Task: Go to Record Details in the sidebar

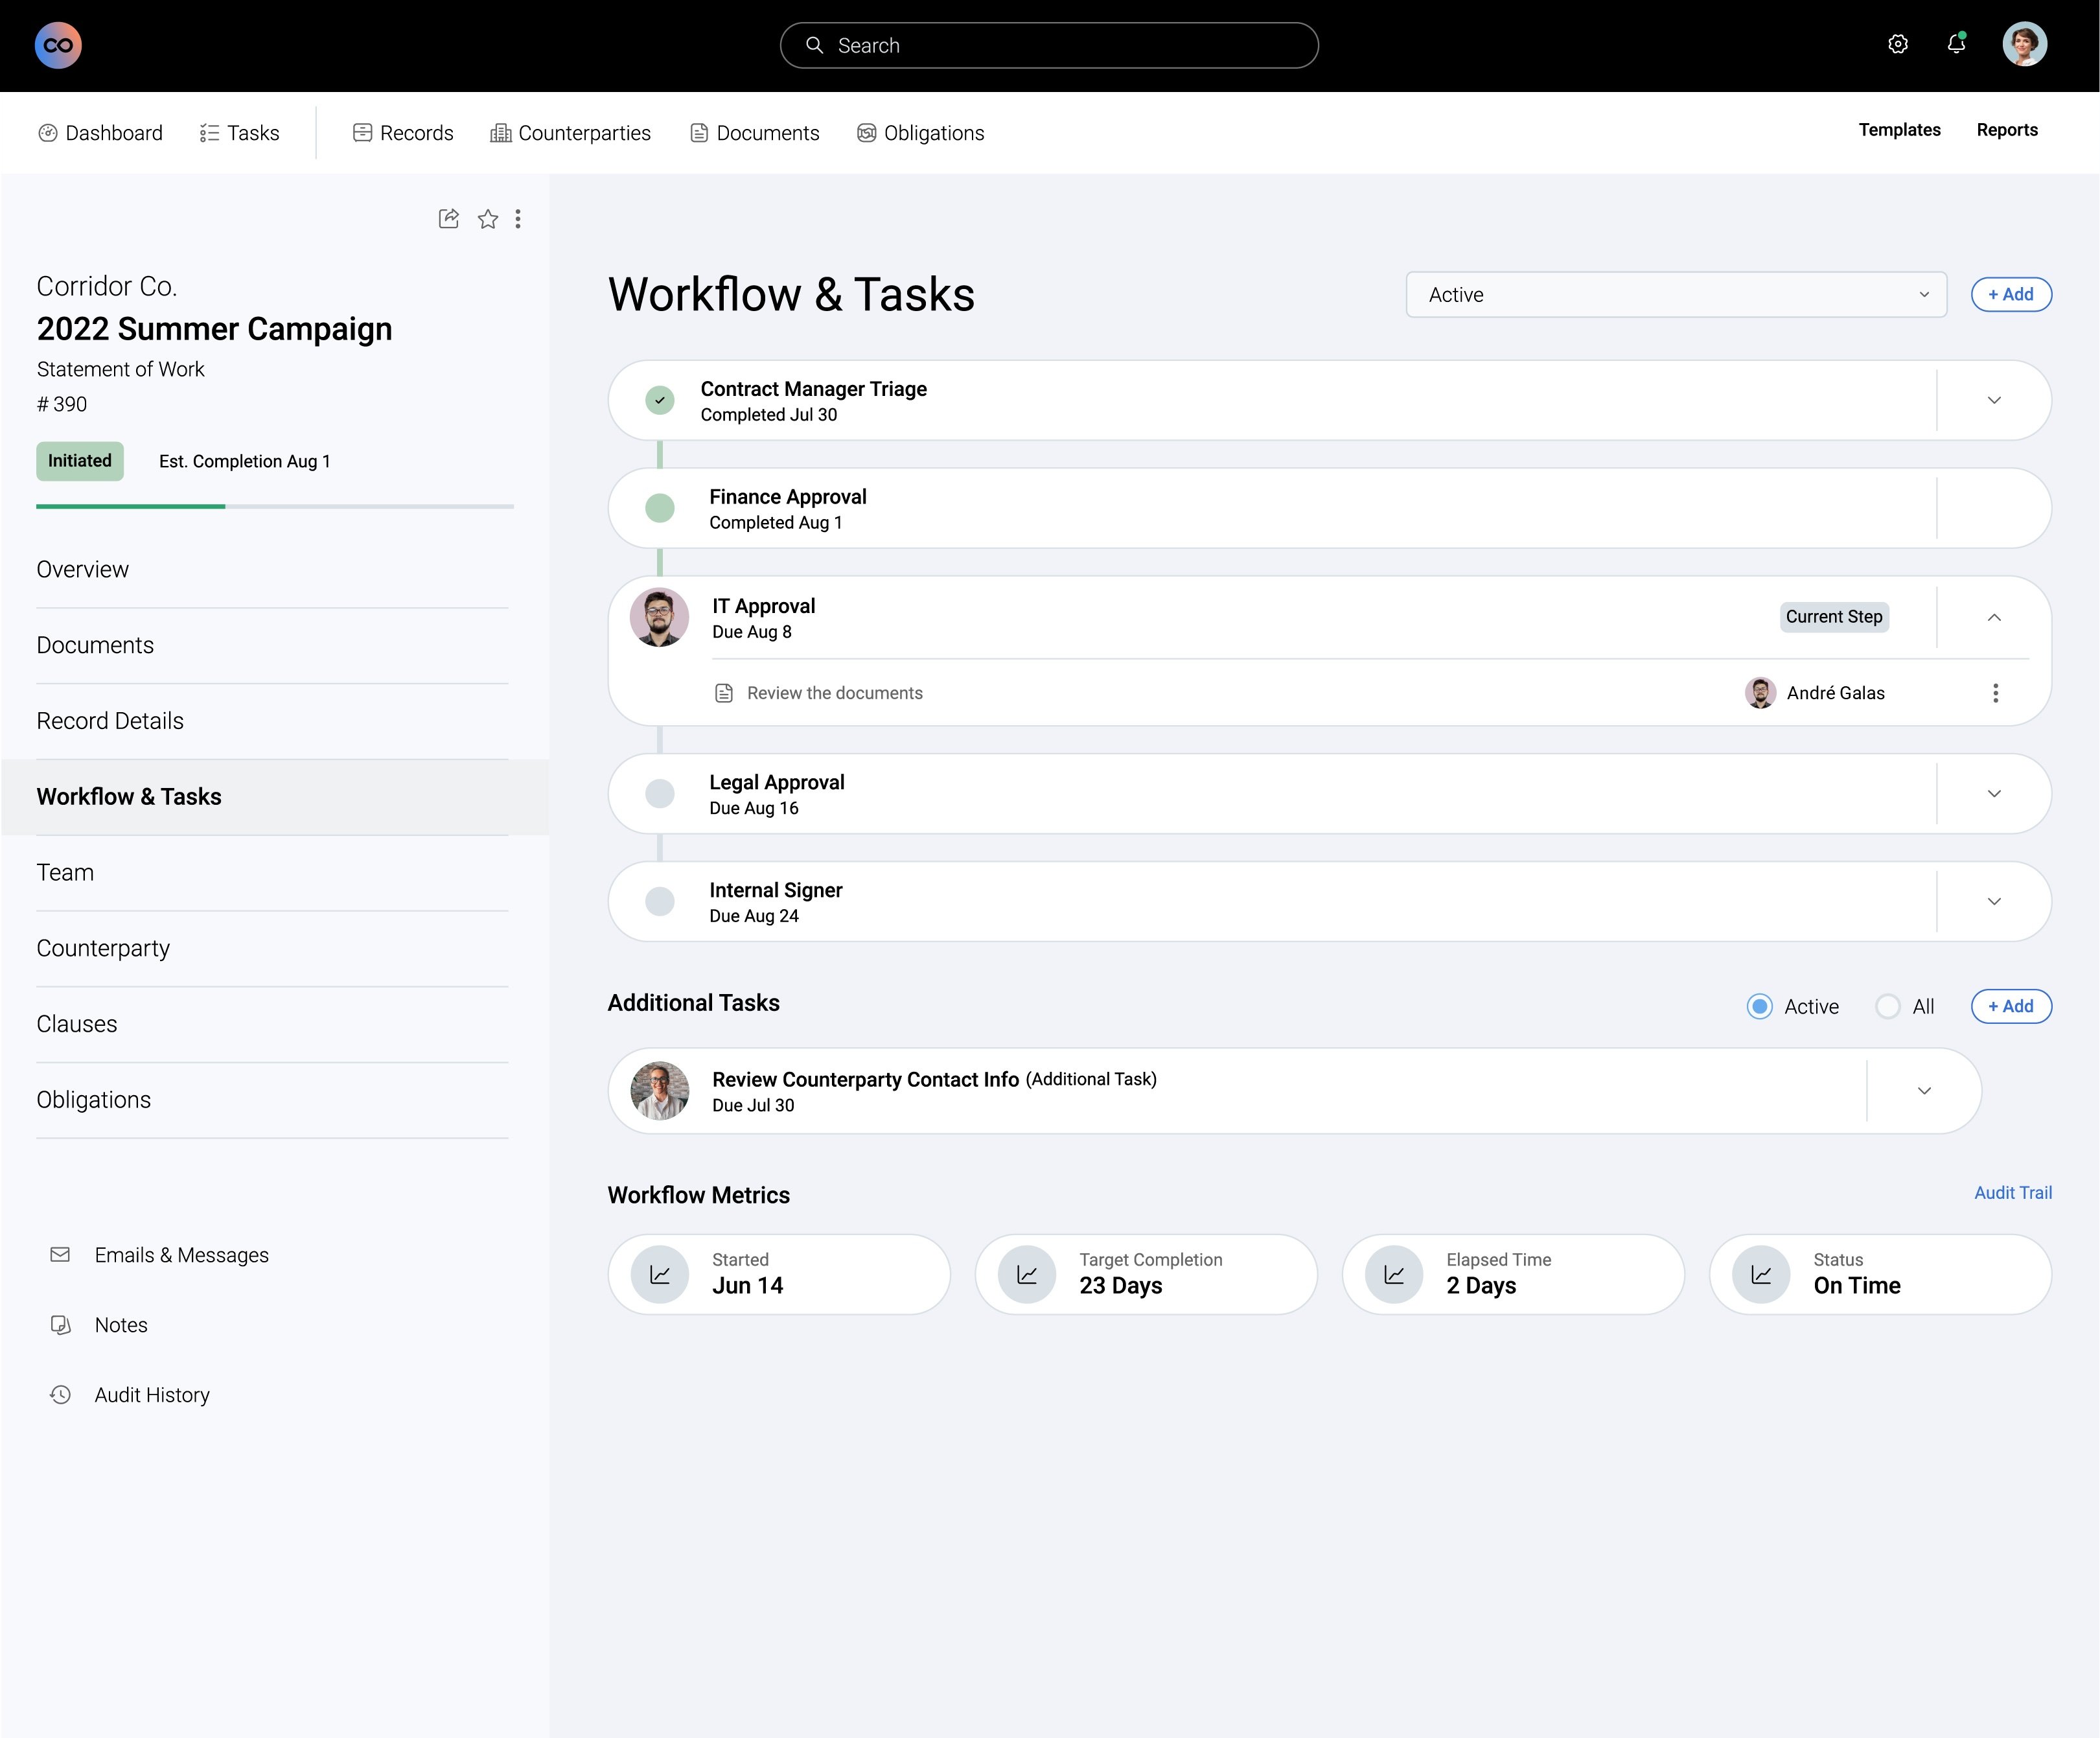Action: [110, 721]
